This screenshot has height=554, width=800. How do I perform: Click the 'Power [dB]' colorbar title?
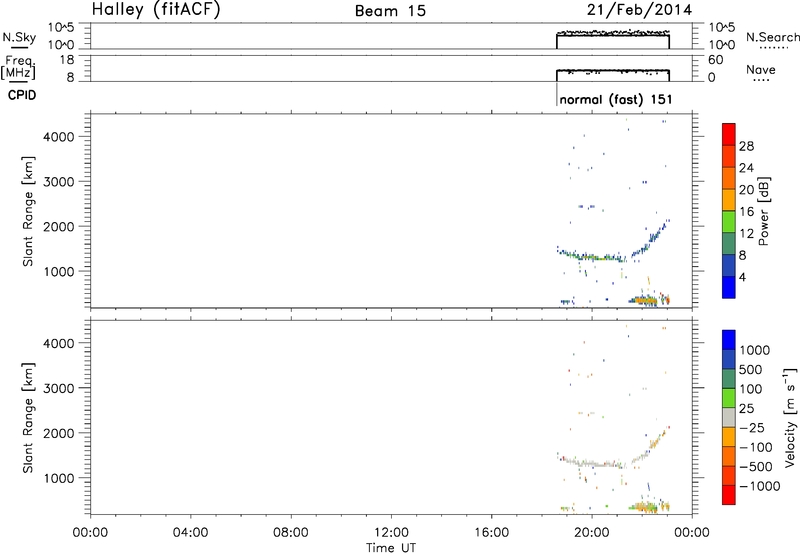tap(763, 211)
